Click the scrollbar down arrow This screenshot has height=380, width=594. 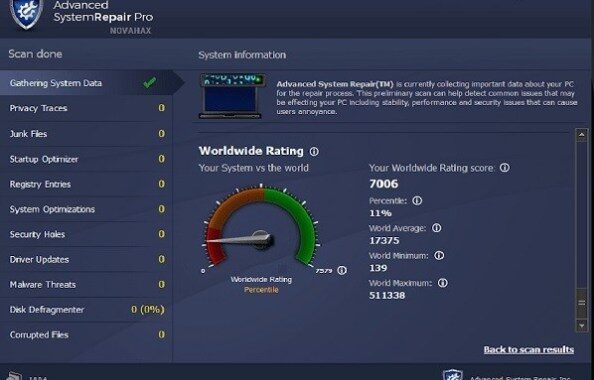(x=581, y=325)
